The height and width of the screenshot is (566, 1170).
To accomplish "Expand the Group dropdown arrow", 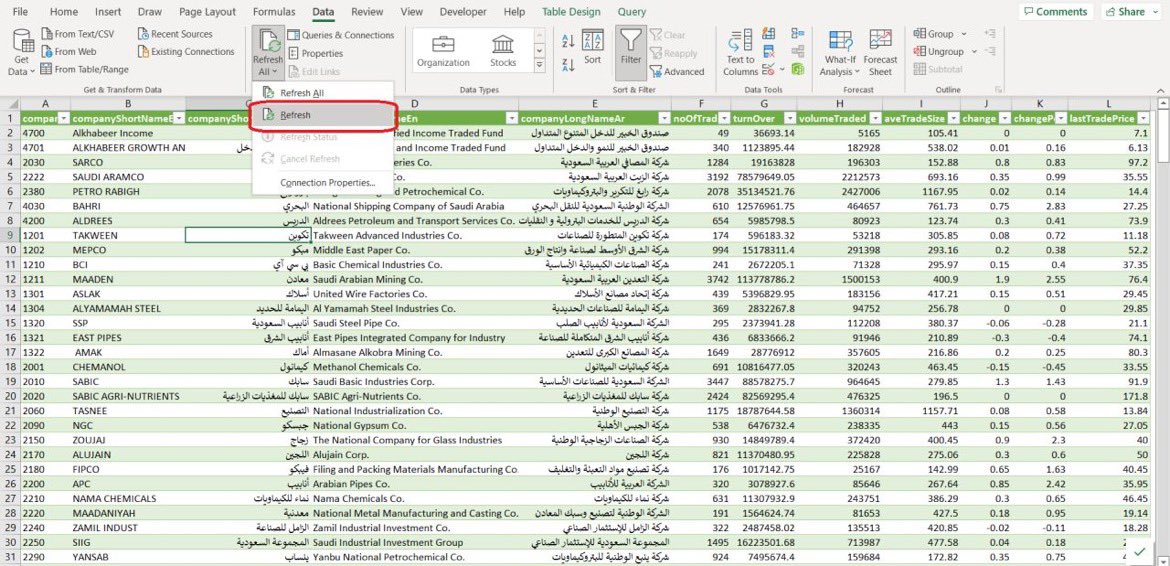I will coord(963,34).
